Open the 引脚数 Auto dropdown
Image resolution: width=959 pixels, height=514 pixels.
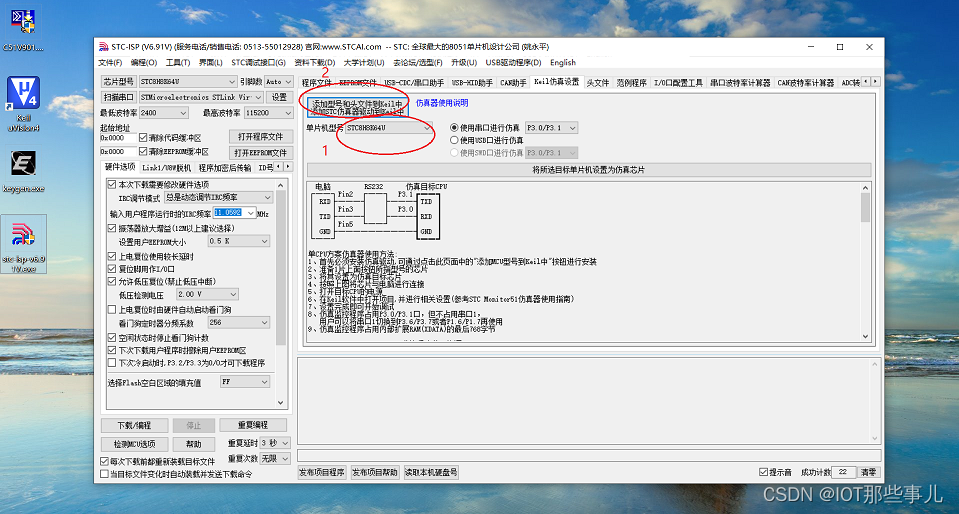[x=279, y=81]
